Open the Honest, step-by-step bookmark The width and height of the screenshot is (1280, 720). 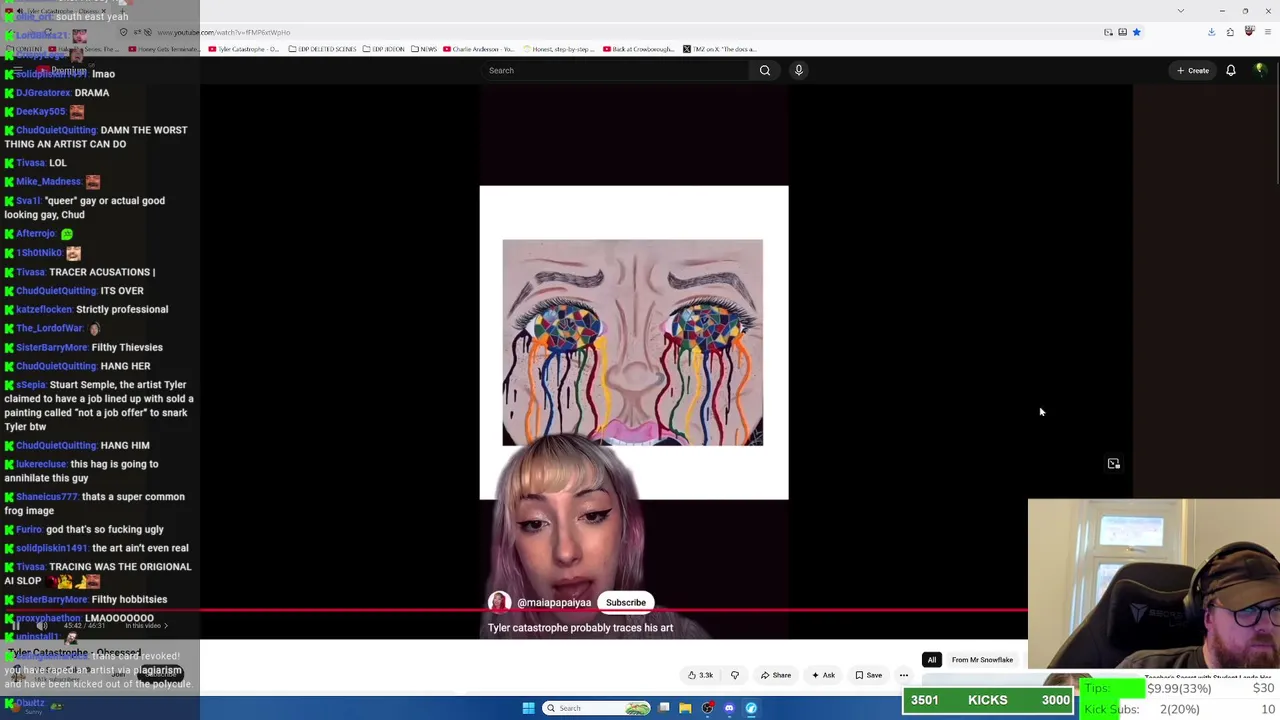tap(557, 49)
